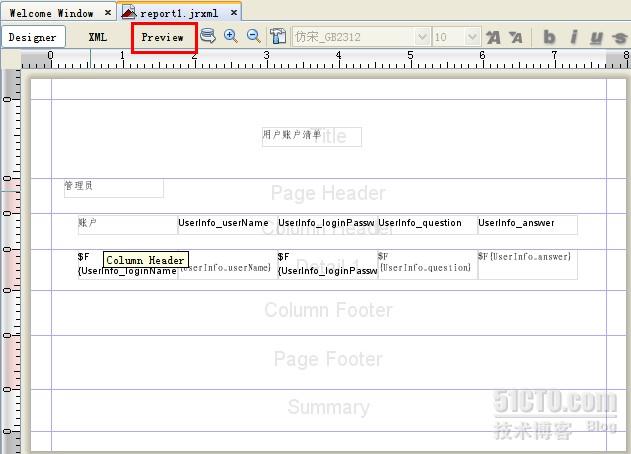Image resolution: width=631 pixels, height=454 pixels.
Task: Select the $F{UserInfo_loginPassw} detail field
Action: click(x=328, y=264)
